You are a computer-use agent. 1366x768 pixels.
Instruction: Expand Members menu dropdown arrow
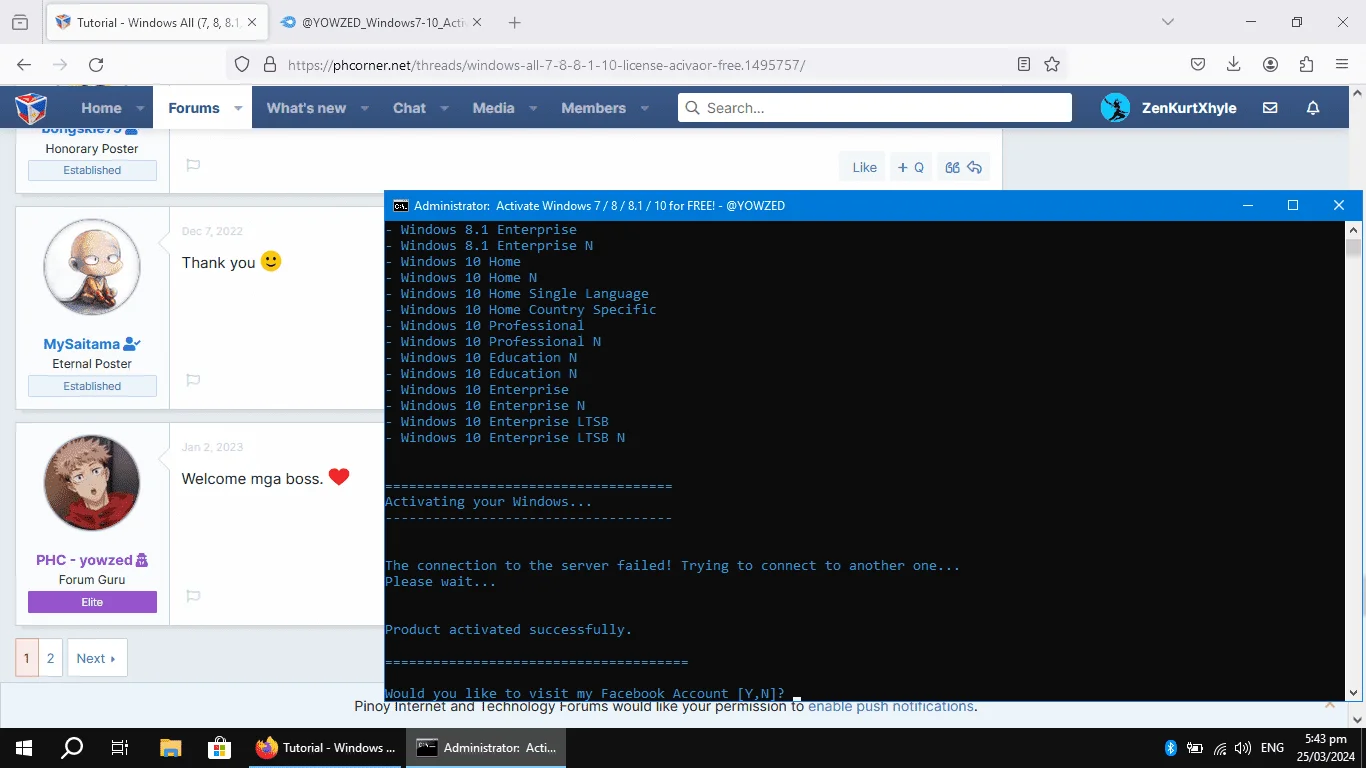[644, 108]
